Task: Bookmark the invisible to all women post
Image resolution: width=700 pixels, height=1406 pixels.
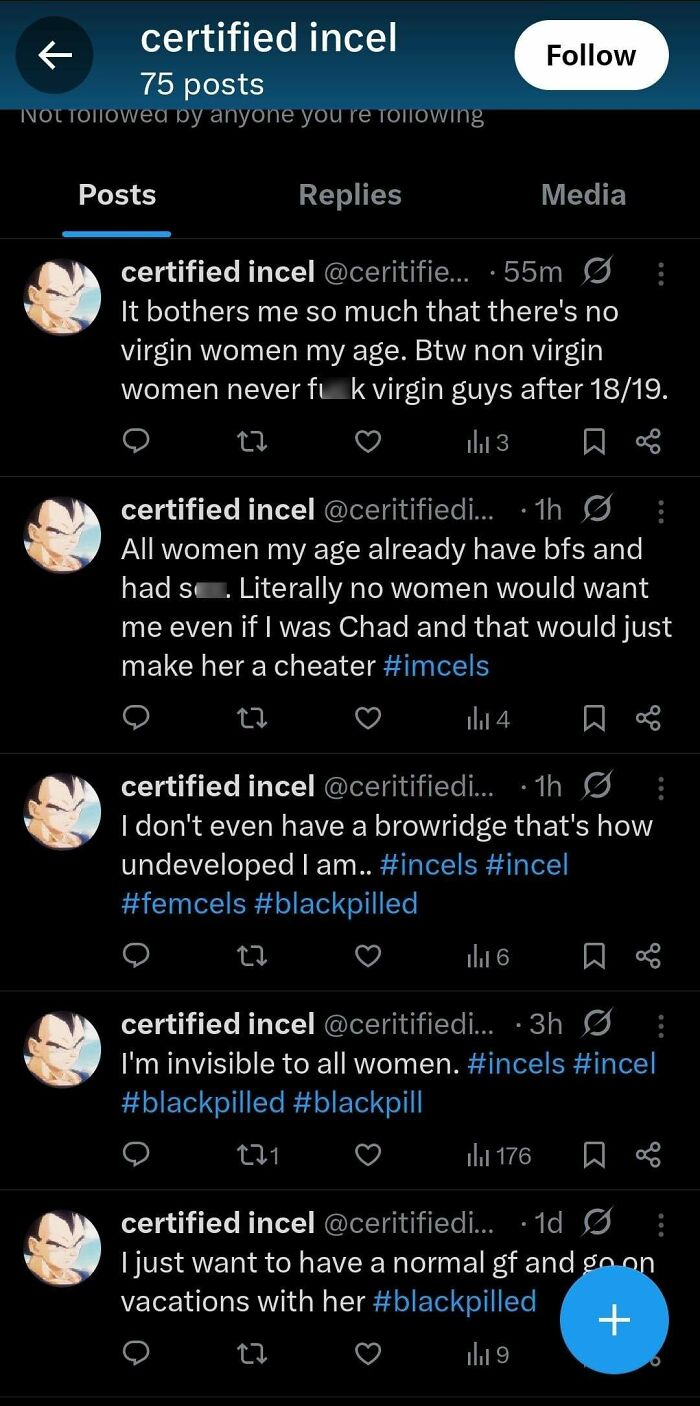Action: (x=595, y=1156)
